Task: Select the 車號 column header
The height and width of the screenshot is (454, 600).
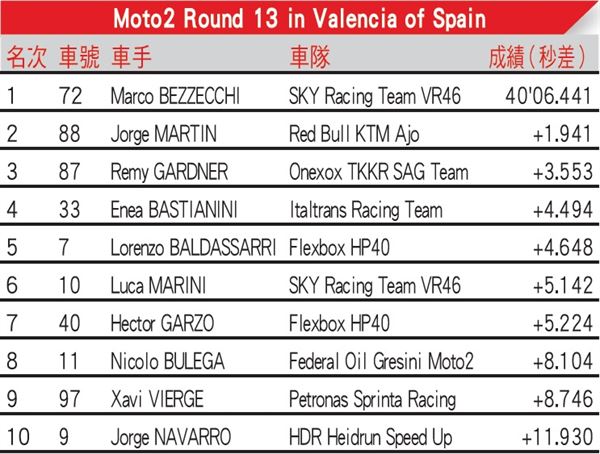Action: coord(79,57)
